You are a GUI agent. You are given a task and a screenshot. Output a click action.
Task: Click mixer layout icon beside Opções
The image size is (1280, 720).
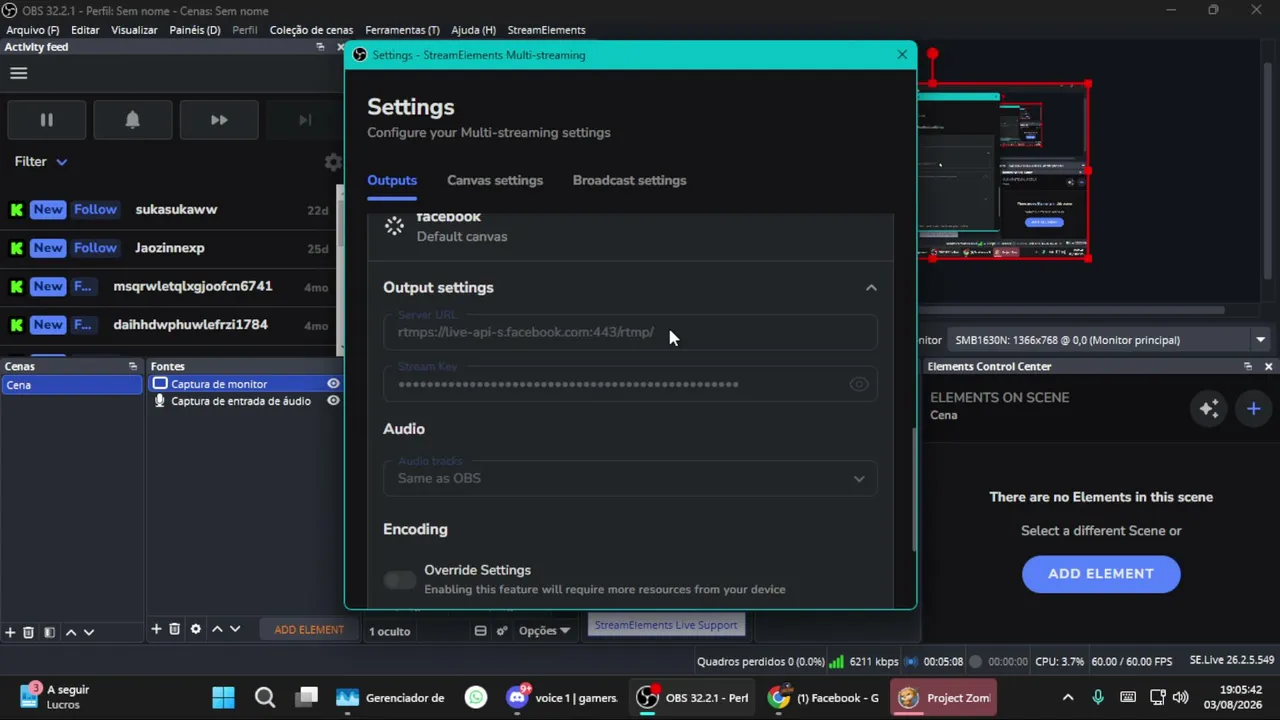point(480,631)
